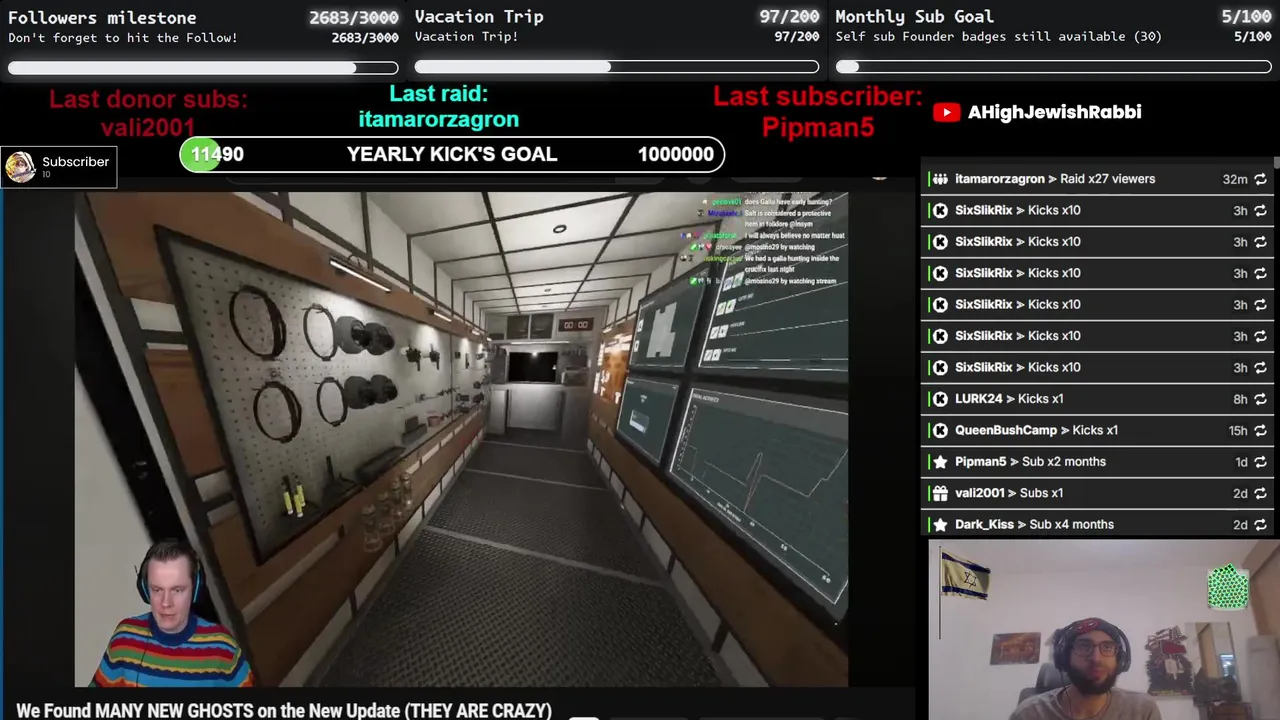
Task: Click the 00:00 timer display inside the van
Action: [x=575, y=325]
